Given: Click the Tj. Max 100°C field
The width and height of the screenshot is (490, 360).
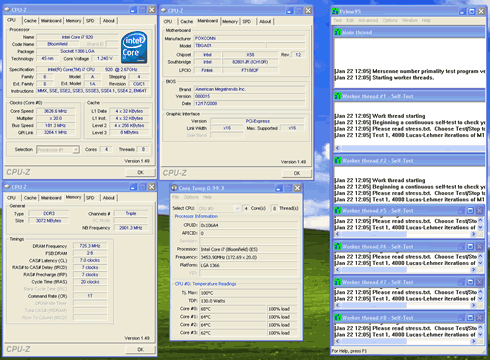Looking at the screenshot, I should click(x=249, y=293).
